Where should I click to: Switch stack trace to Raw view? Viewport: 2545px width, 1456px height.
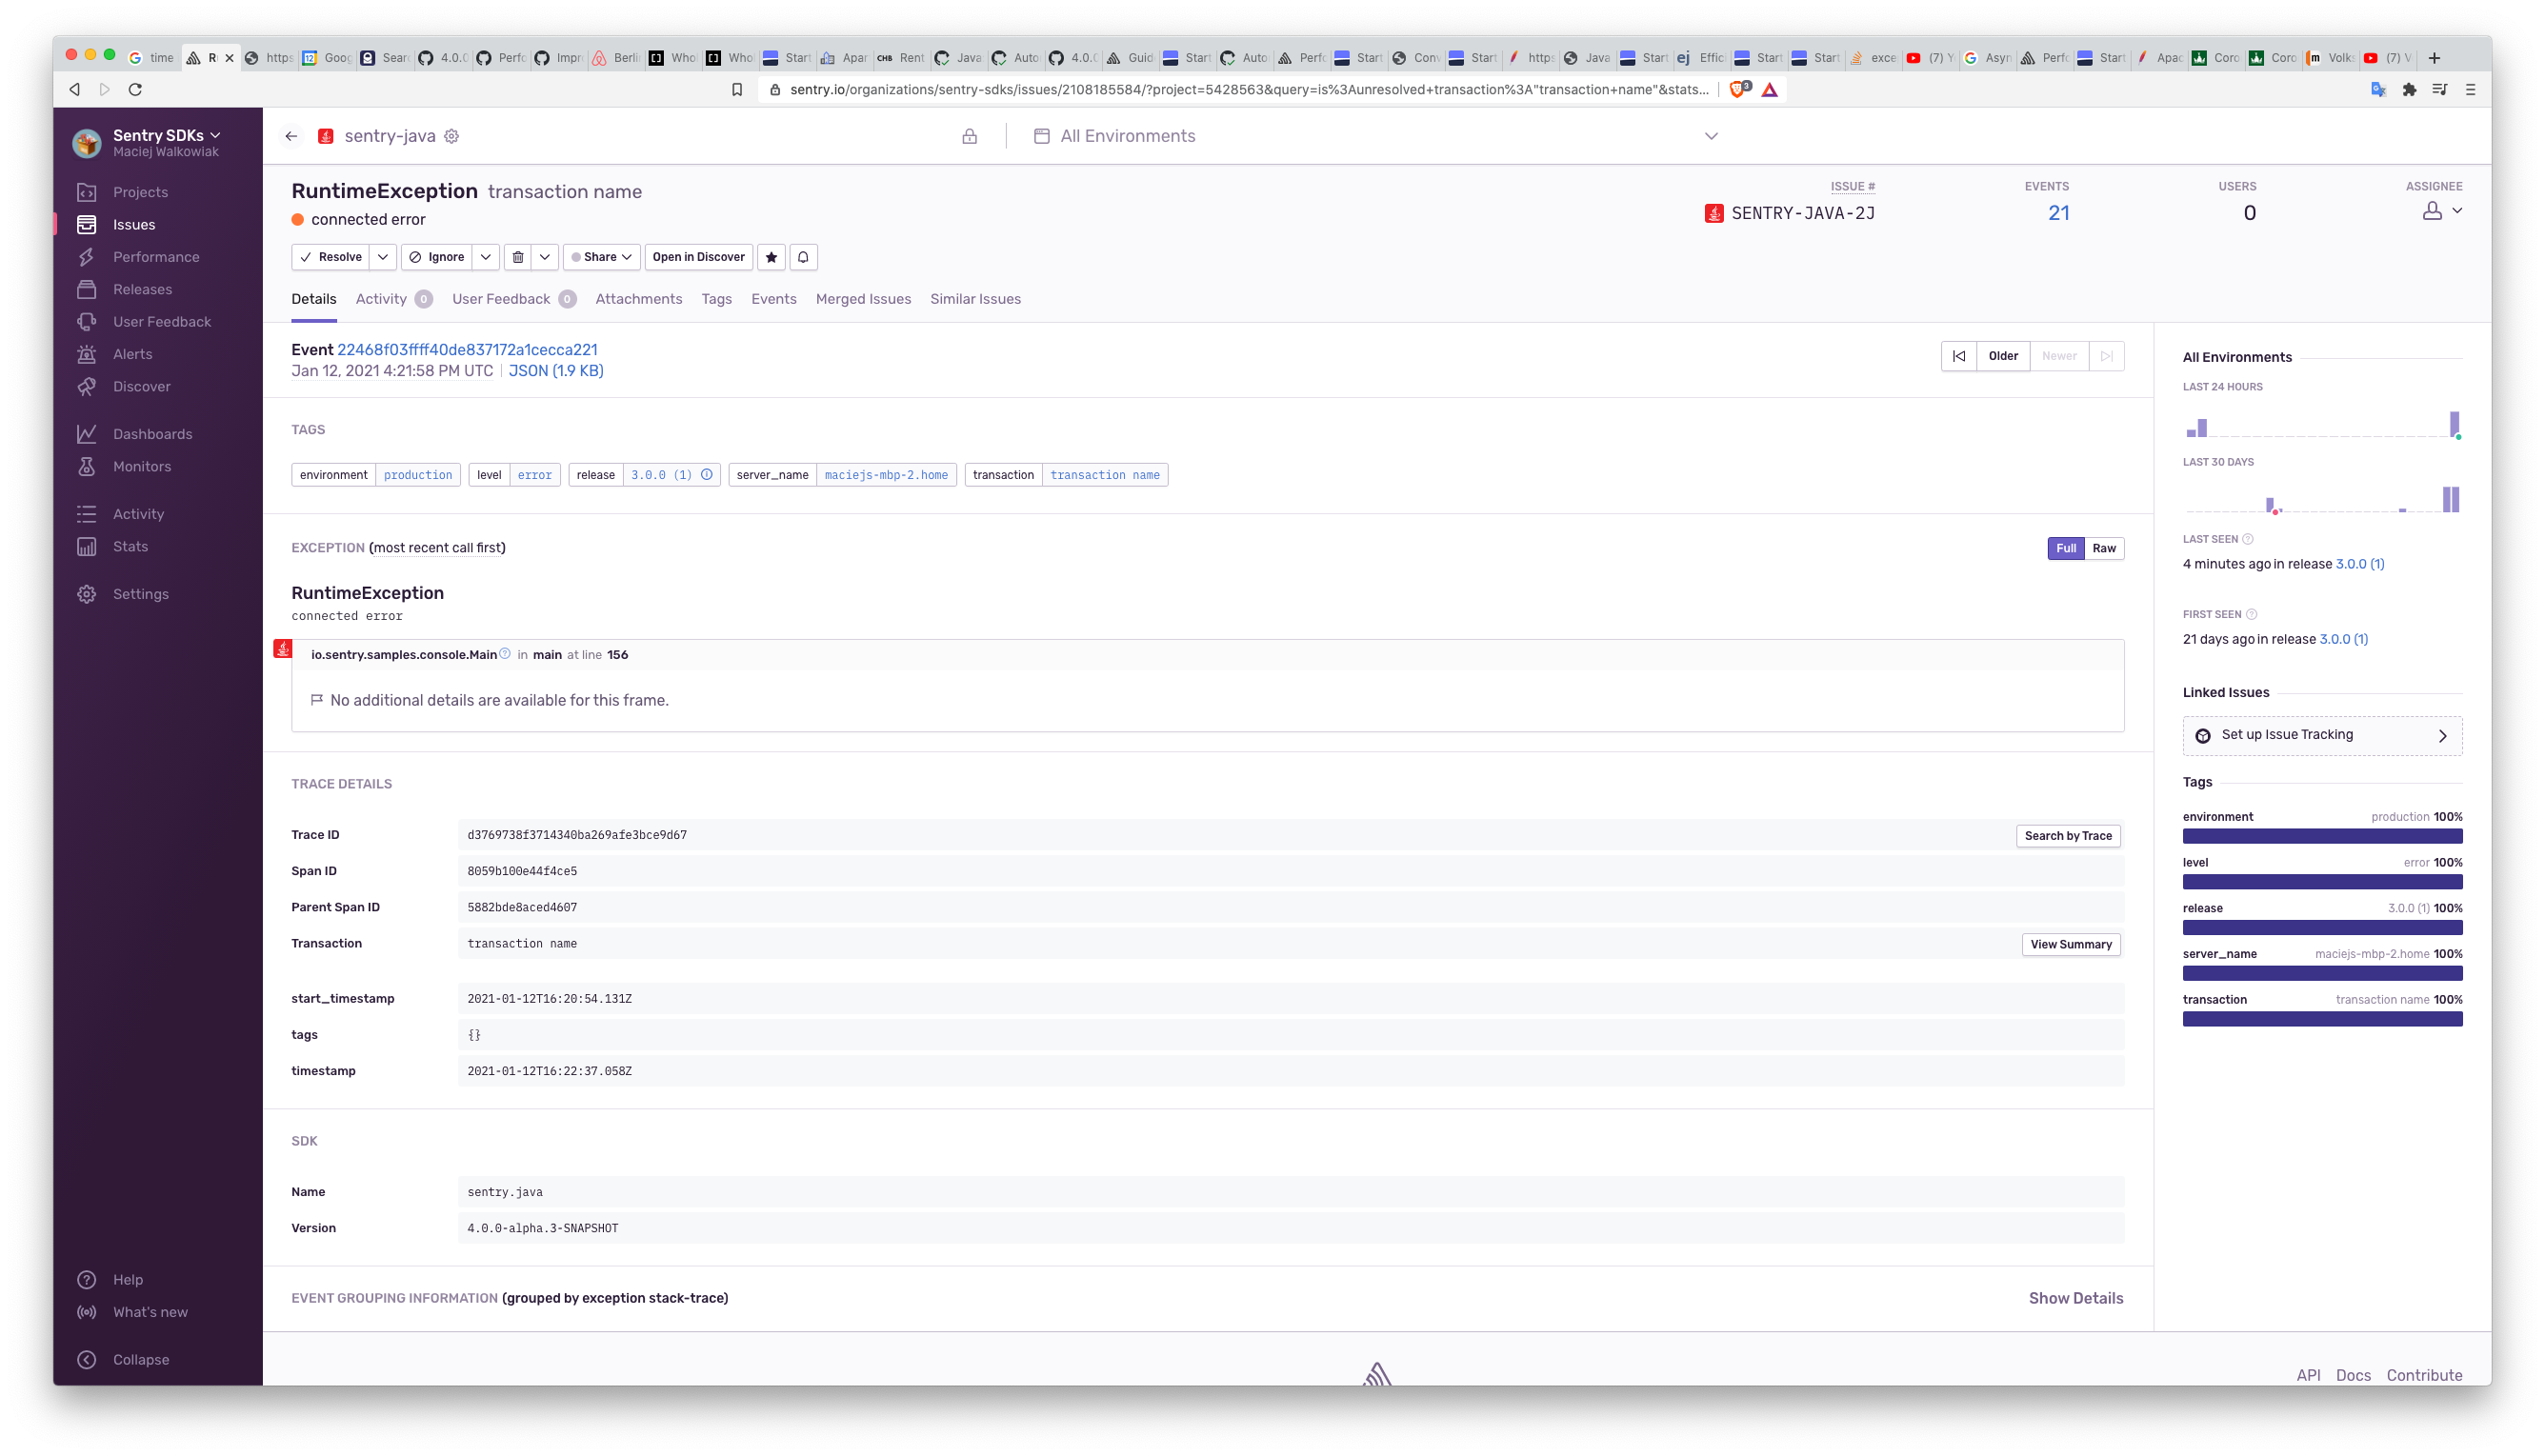pos(2104,548)
